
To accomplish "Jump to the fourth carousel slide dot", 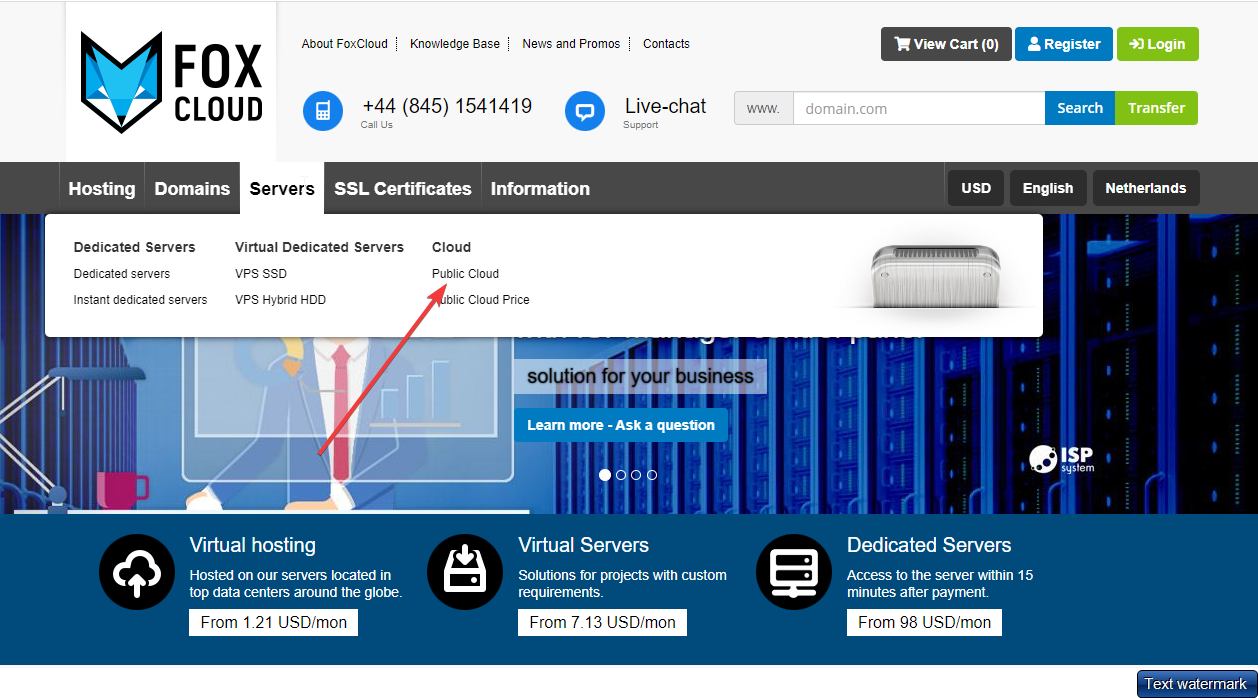I will click(x=652, y=475).
